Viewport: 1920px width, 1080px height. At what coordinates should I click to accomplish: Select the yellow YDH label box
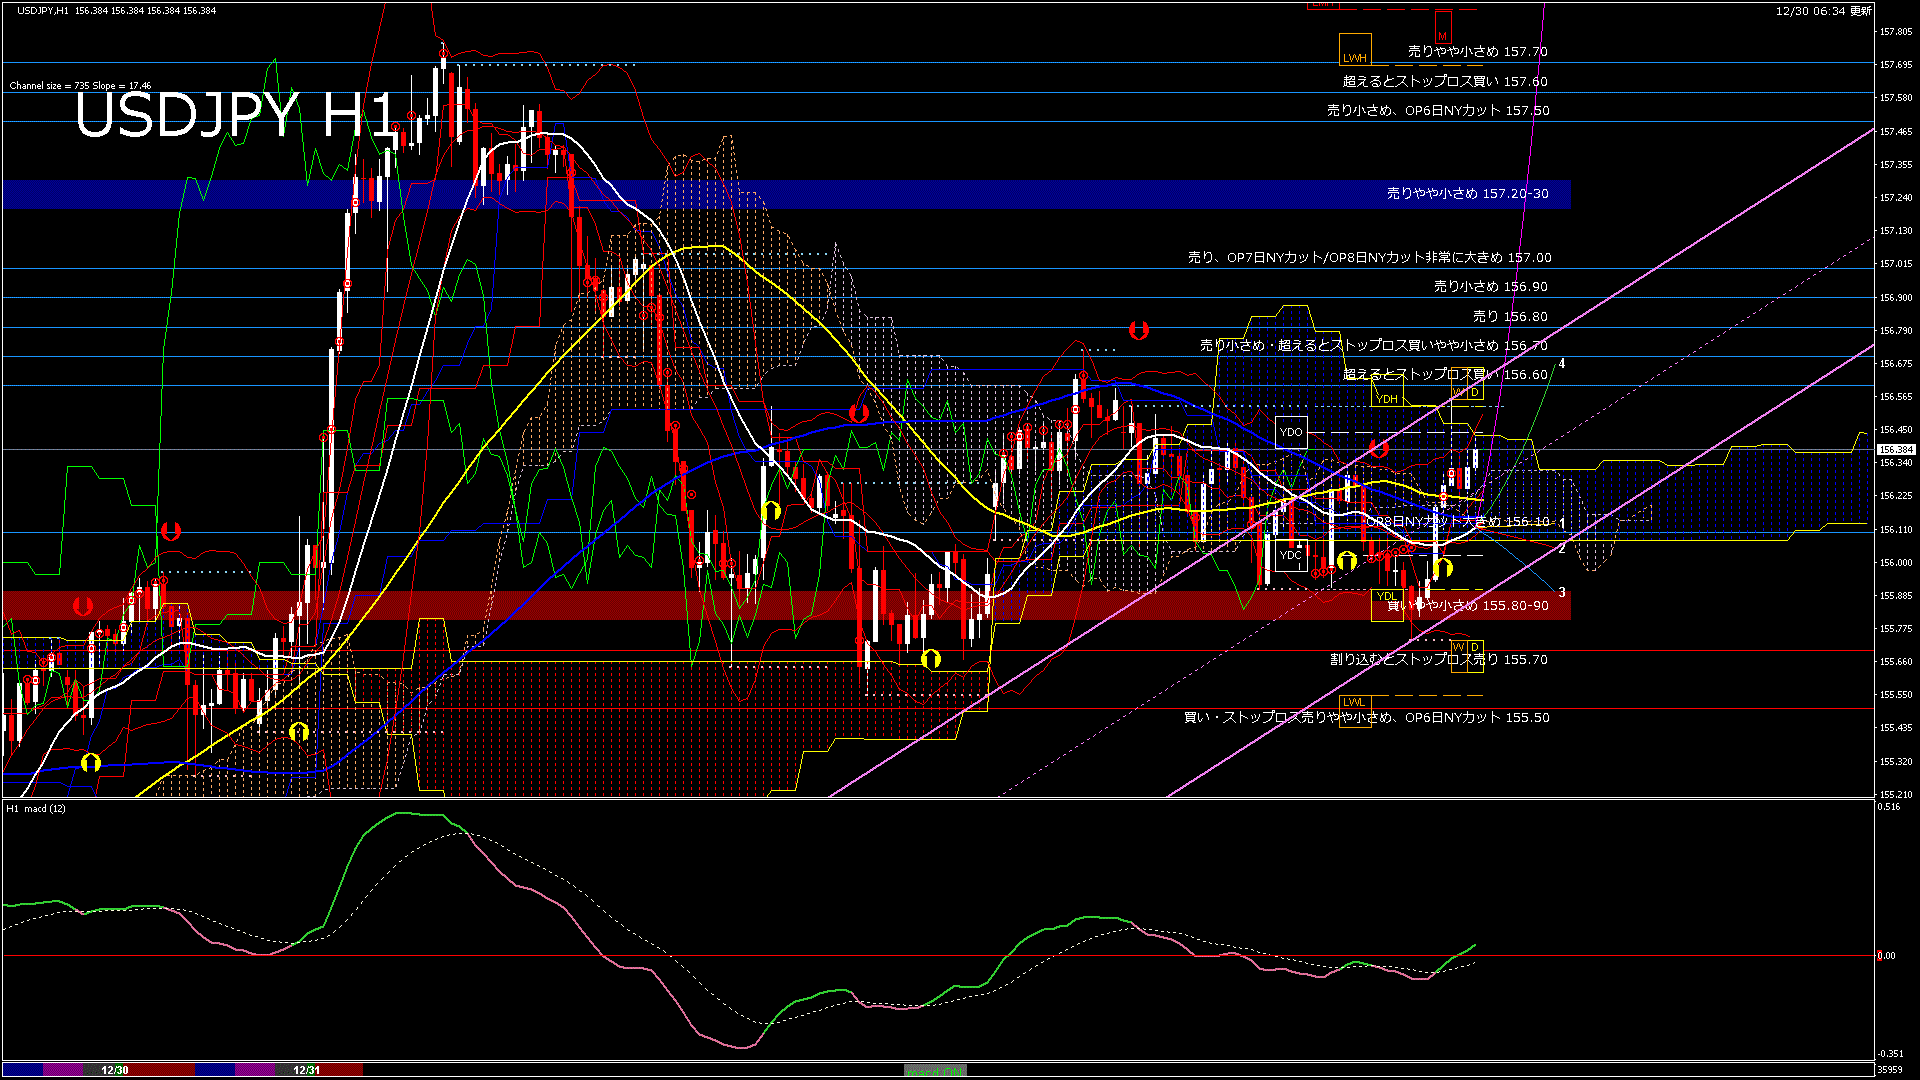[1387, 399]
